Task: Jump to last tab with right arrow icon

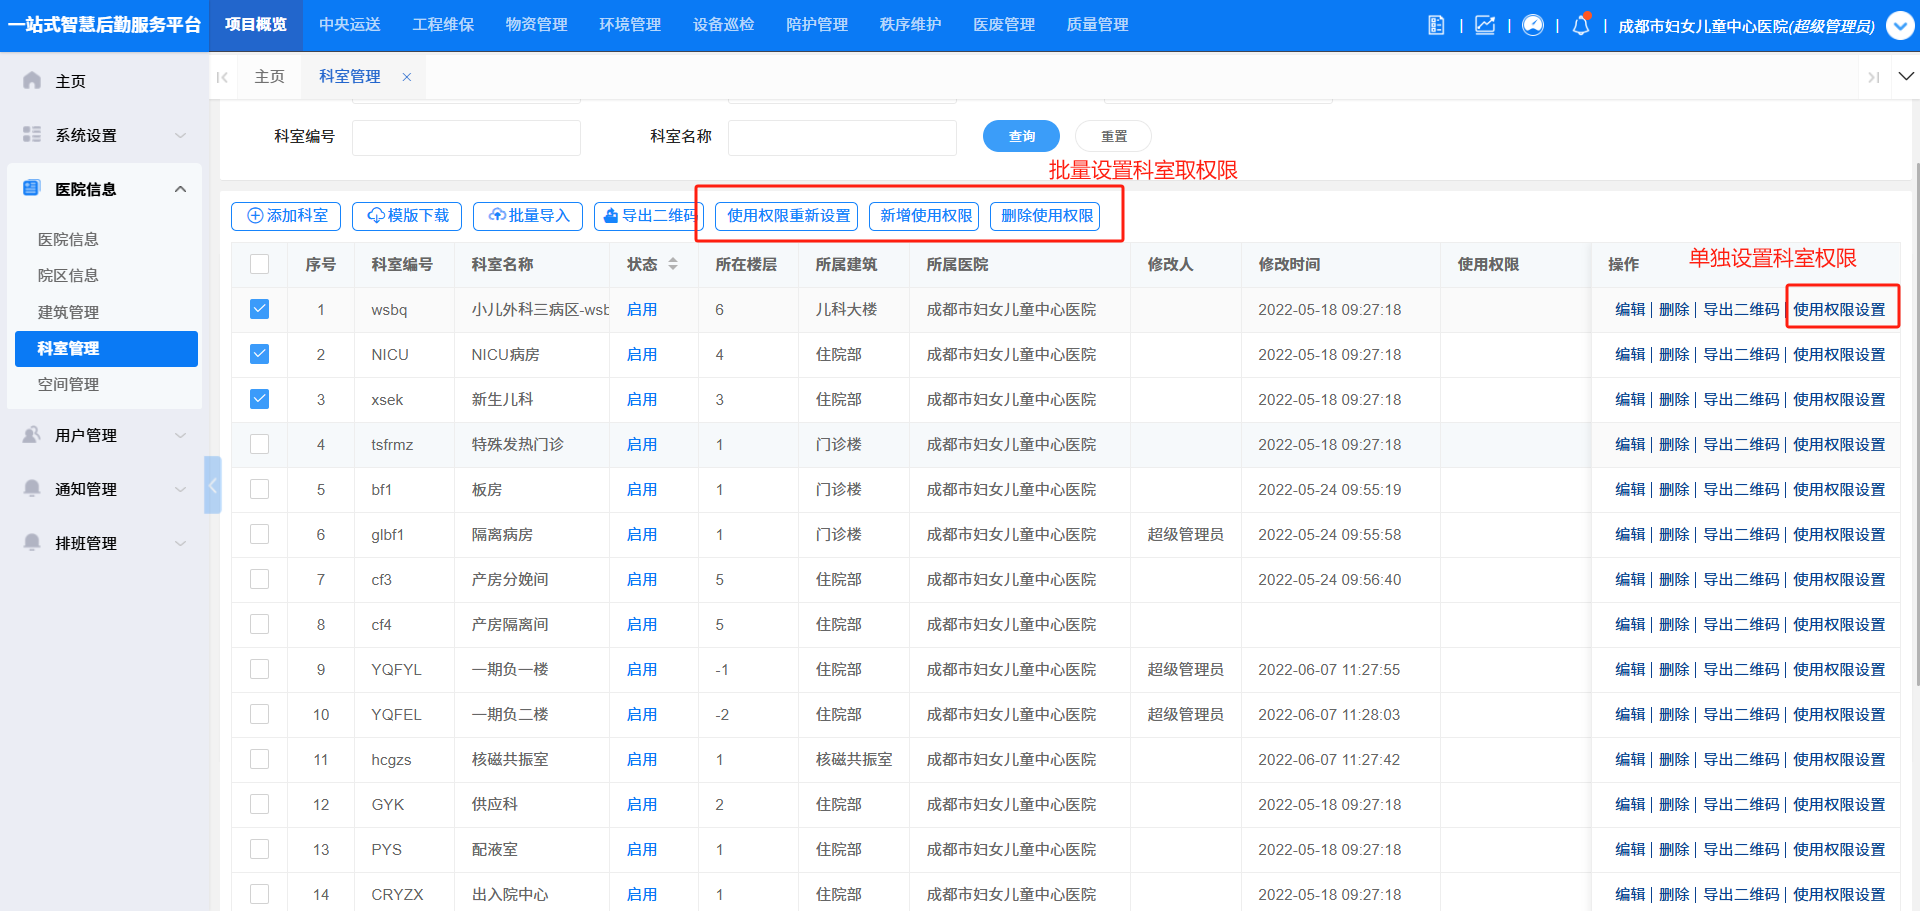Action: tap(1874, 77)
